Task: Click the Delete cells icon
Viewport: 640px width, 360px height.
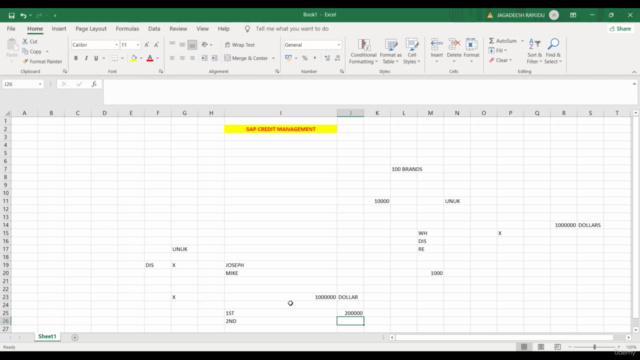Action: pos(454,50)
